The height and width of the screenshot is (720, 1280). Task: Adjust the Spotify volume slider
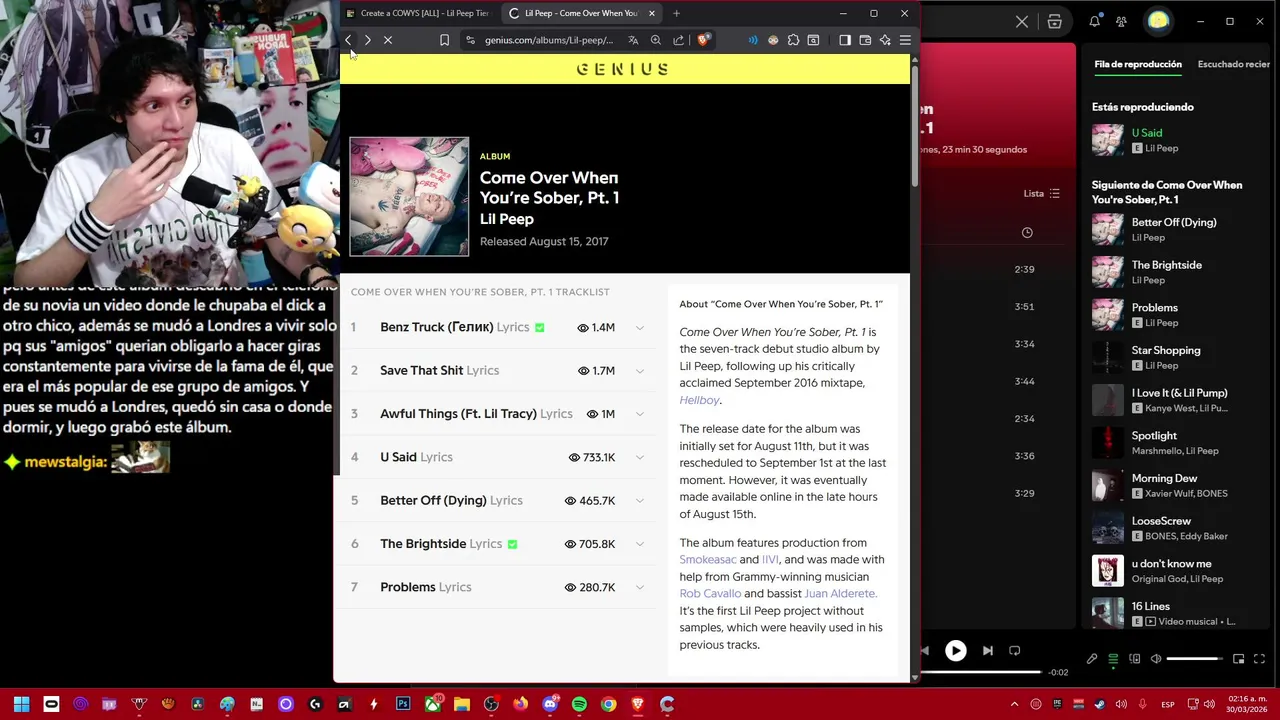tap(1194, 659)
